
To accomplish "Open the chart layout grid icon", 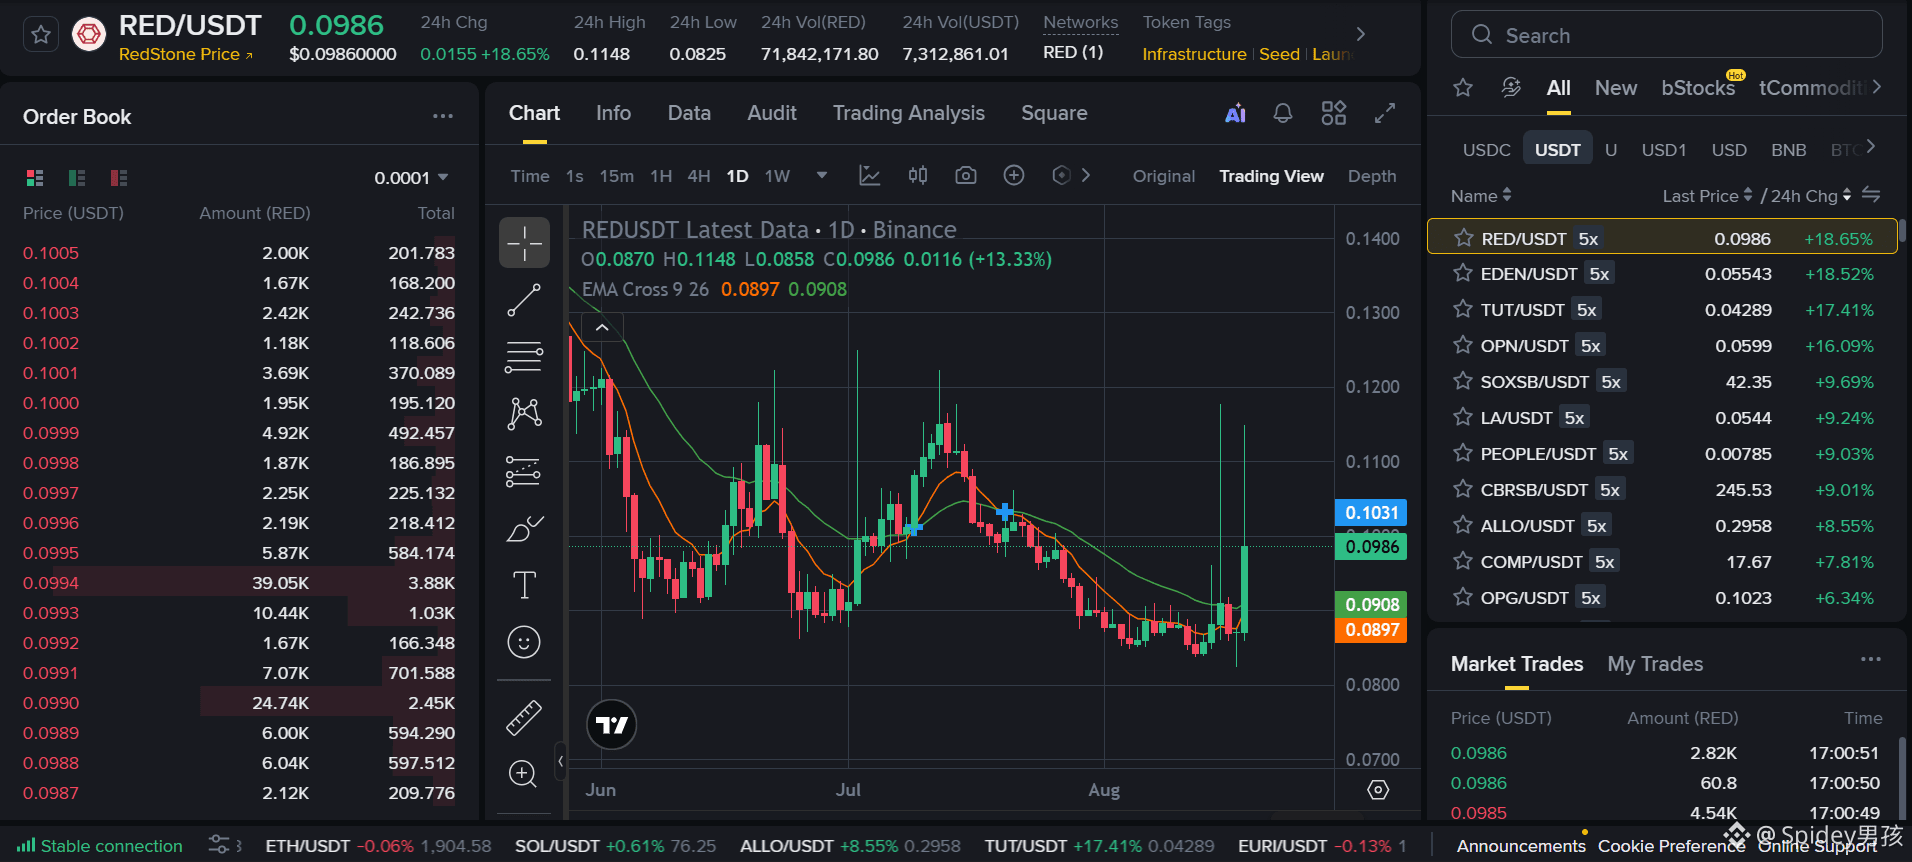I will (x=1334, y=113).
